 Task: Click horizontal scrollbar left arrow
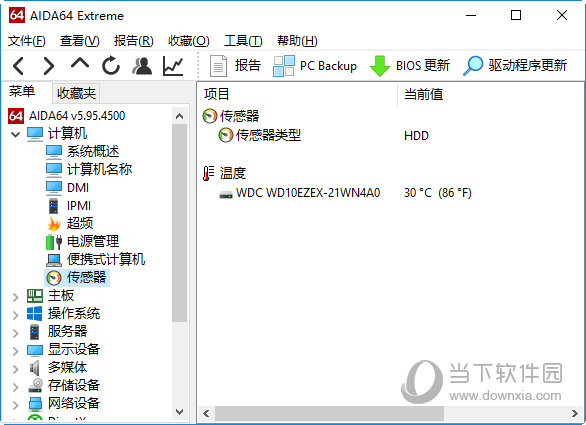tap(206, 413)
